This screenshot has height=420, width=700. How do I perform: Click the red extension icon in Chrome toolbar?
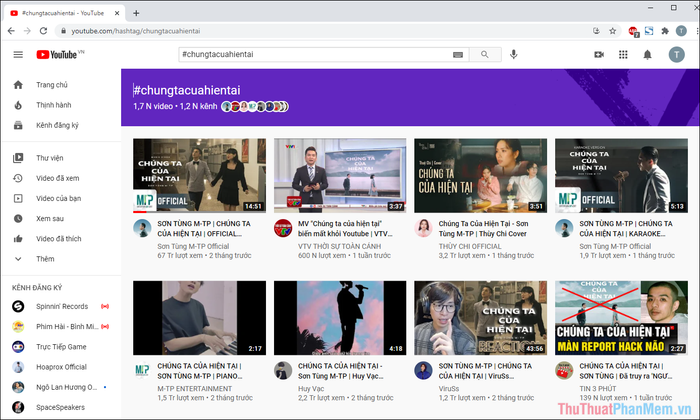click(633, 31)
